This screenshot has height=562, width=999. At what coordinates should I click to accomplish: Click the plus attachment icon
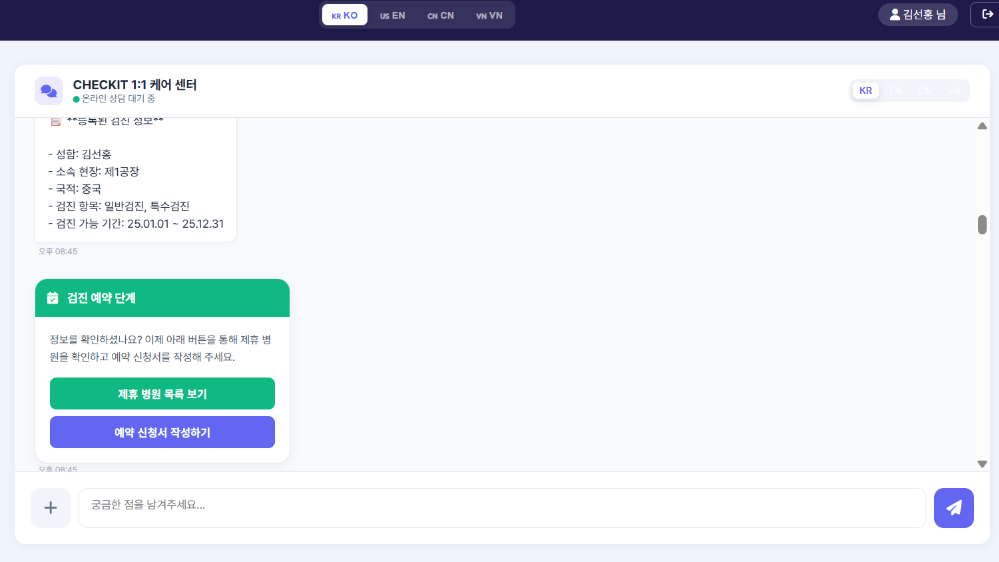51,508
